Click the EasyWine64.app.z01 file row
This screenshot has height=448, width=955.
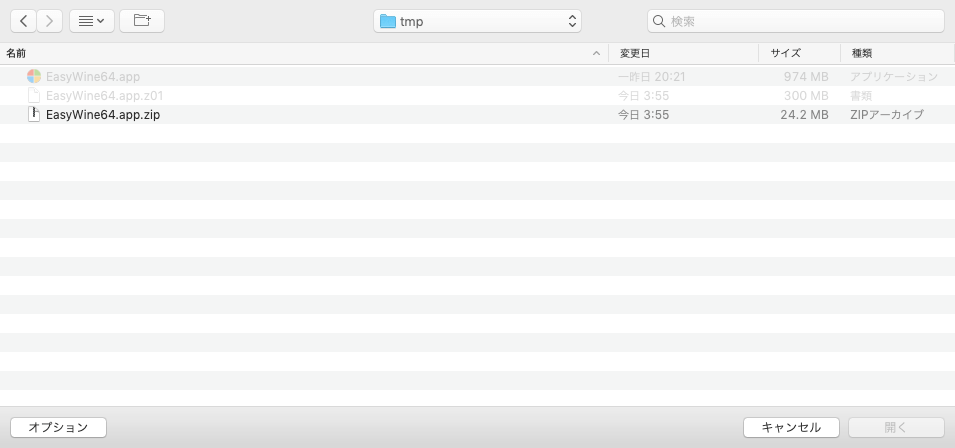click(x=478, y=96)
